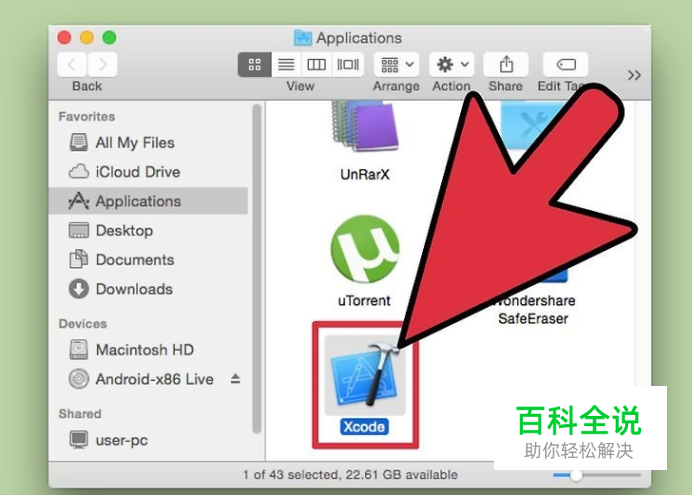The image size is (692, 495).
Task: Switch to column view
Action: pyautogui.click(x=316, y=64)
